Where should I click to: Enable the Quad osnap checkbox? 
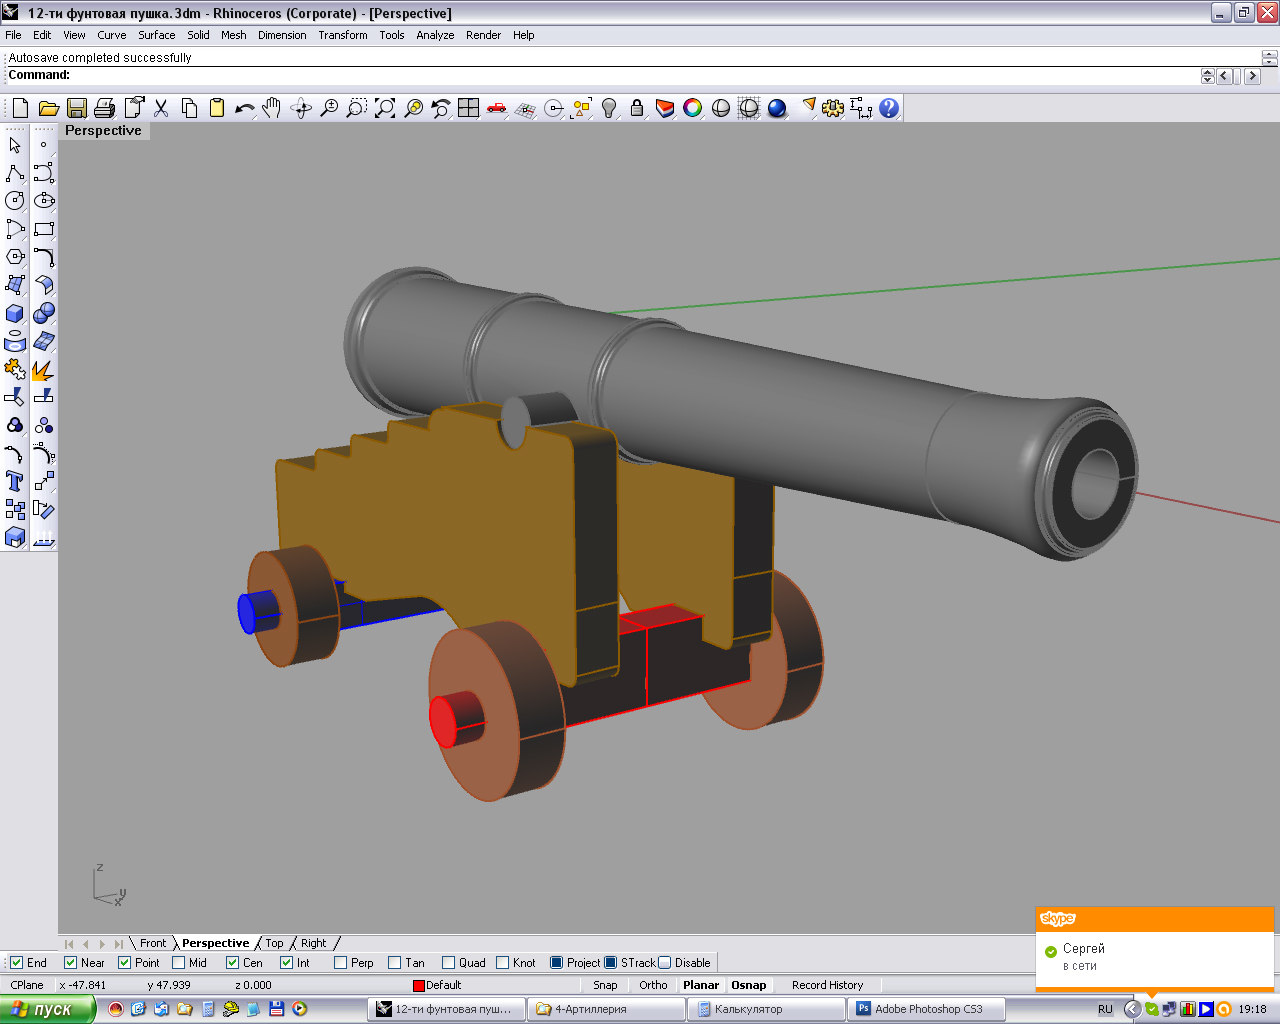(448, 963)
